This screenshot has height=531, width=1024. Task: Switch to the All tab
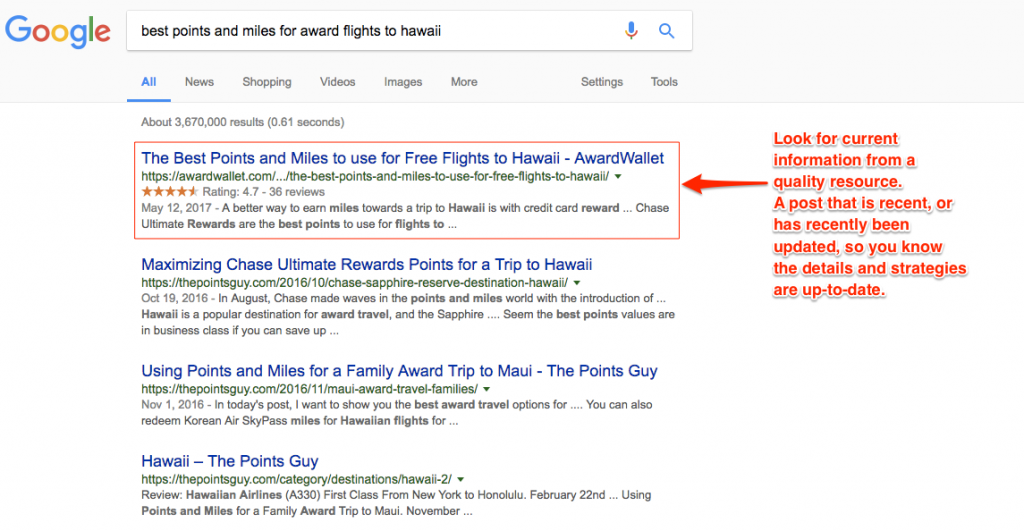(149, 82)
